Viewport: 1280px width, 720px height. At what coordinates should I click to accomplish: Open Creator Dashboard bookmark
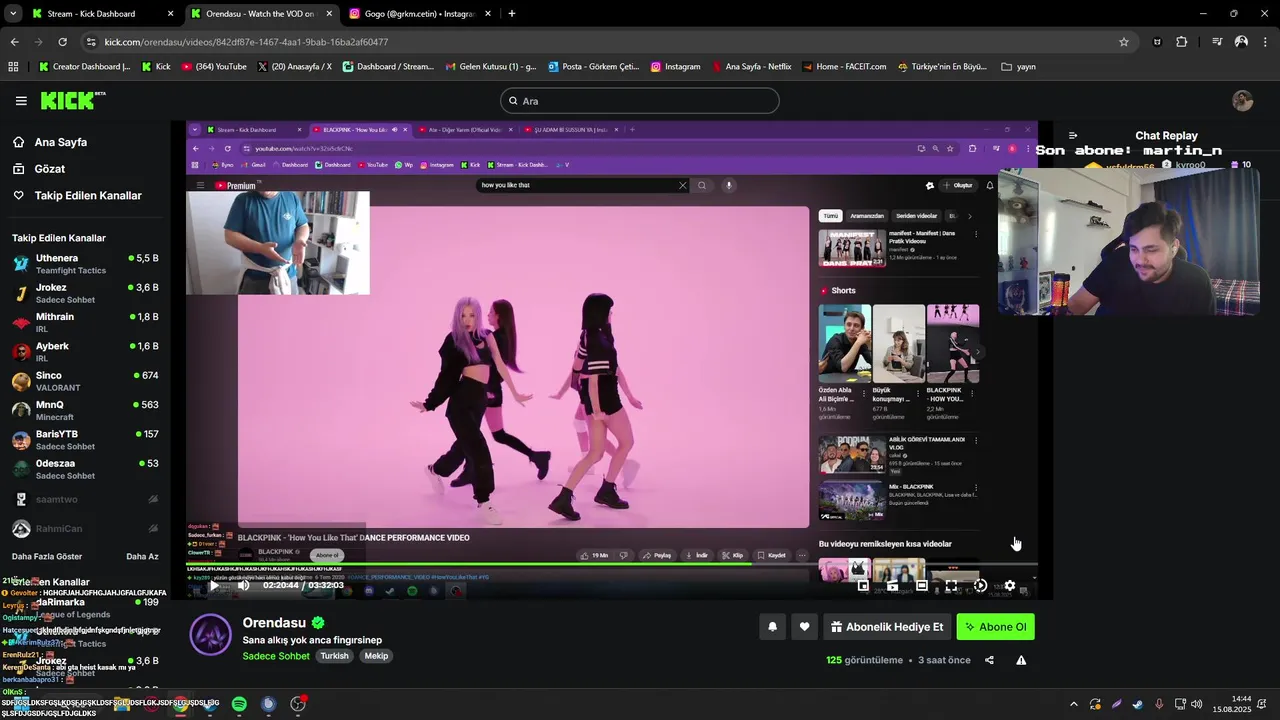85,67
